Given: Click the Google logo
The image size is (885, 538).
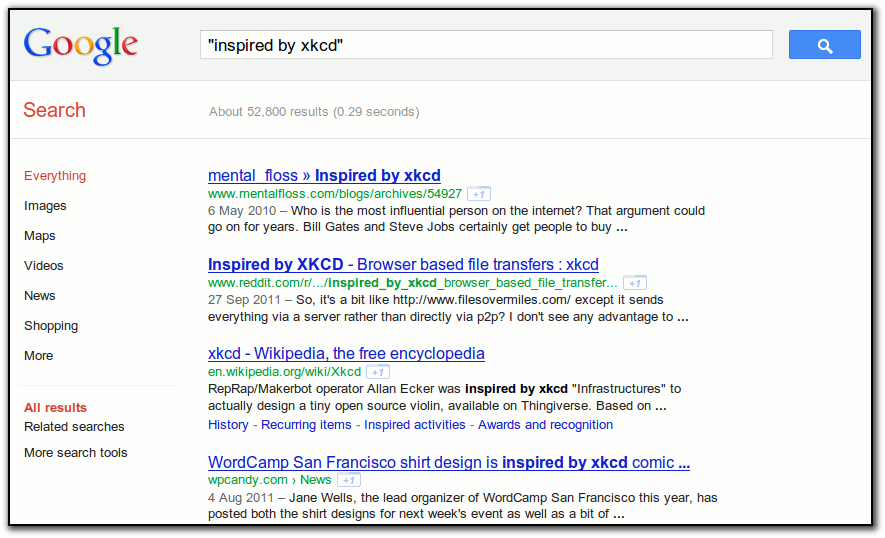Looking at the screenshot, I should pos(81,45).
